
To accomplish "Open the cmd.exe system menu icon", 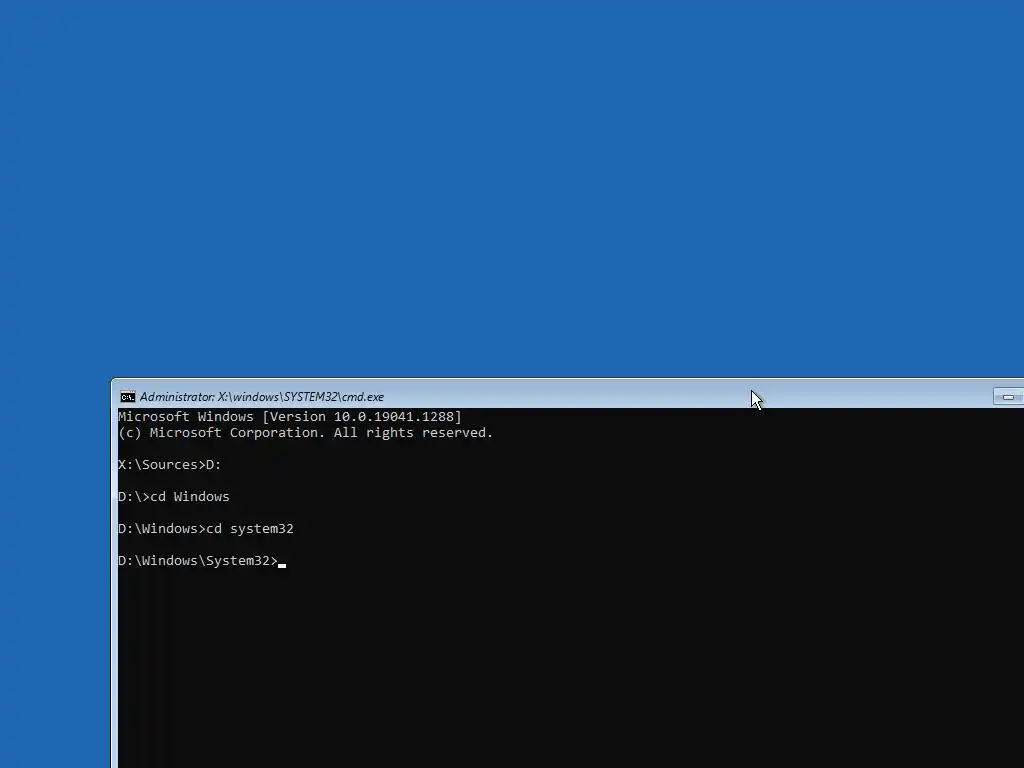I will tap(127, 397).
